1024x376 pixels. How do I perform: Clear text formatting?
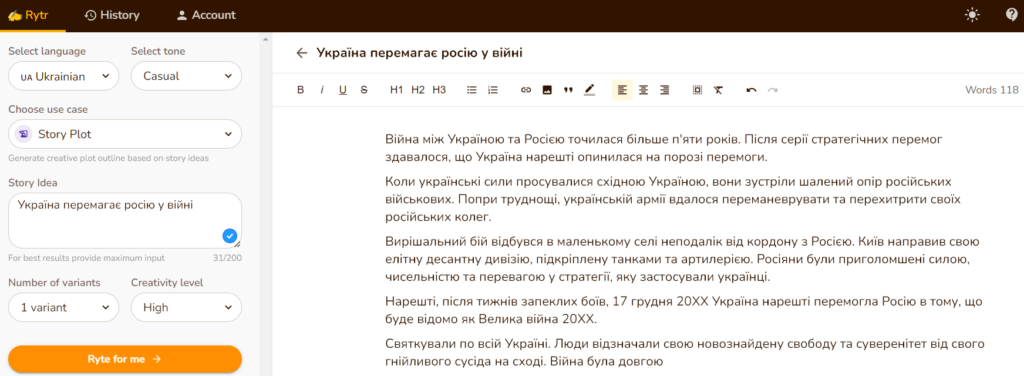[x=718, y=90]
